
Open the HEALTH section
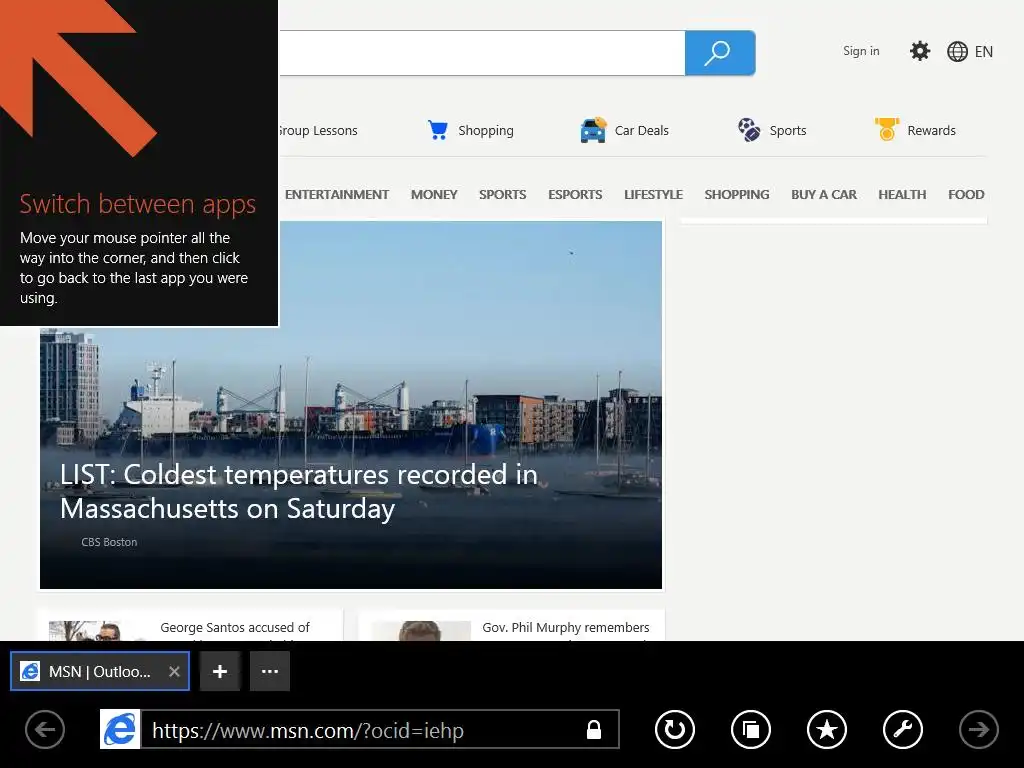902,195
